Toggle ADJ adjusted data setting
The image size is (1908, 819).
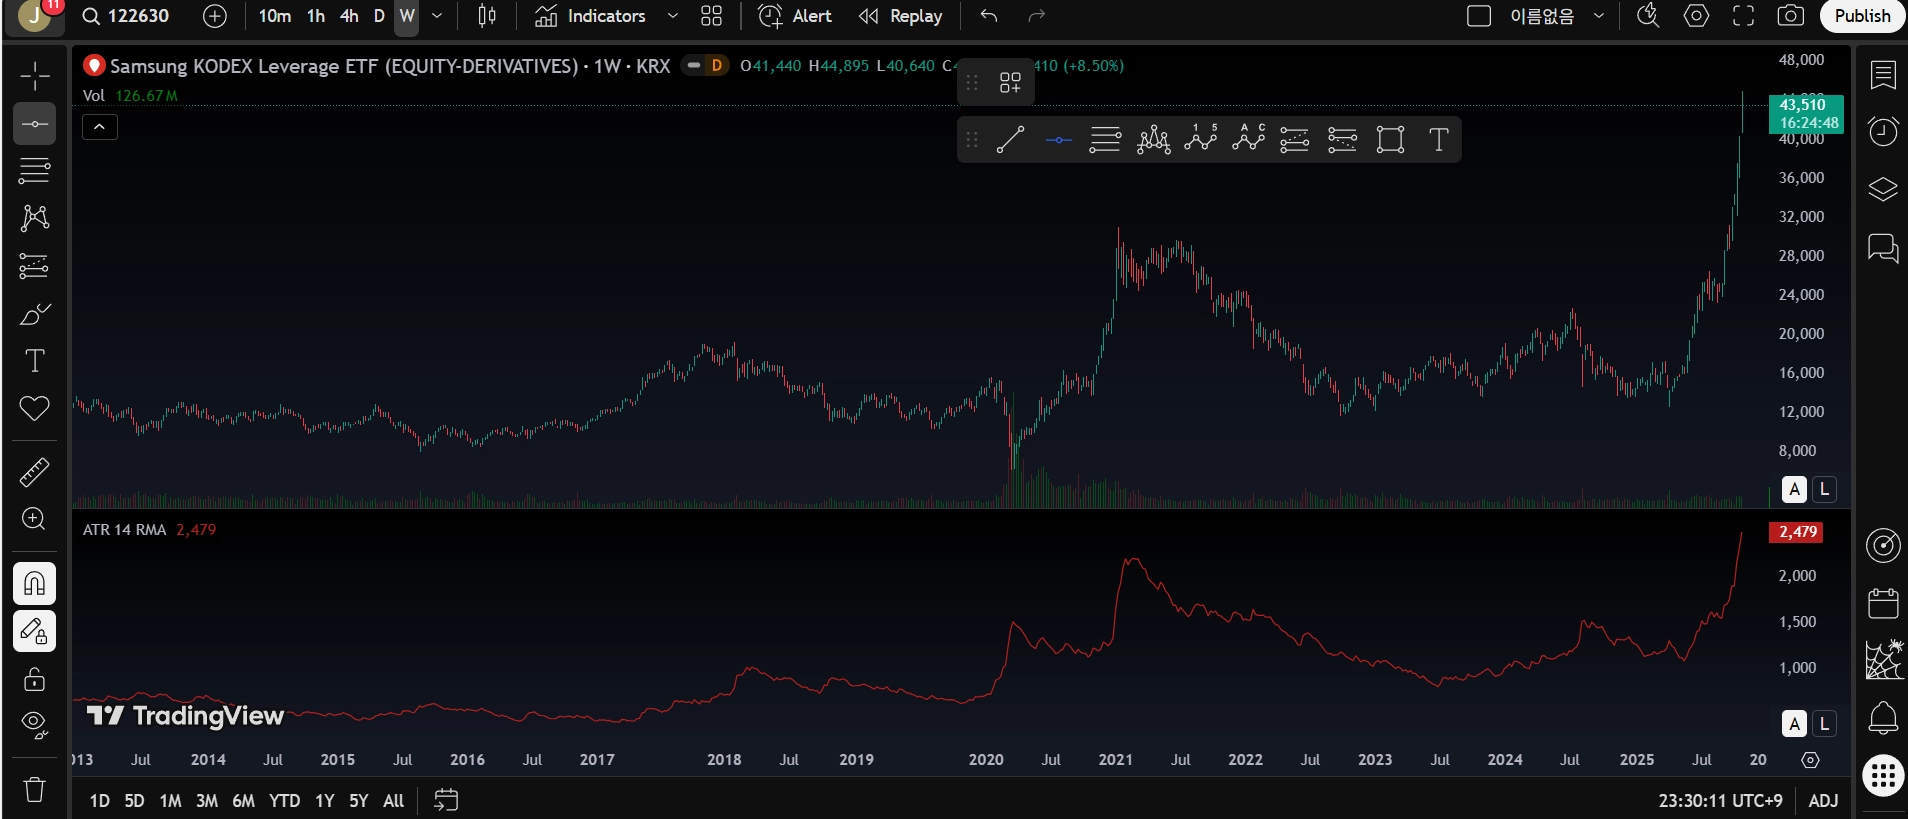coord(1823,801)
